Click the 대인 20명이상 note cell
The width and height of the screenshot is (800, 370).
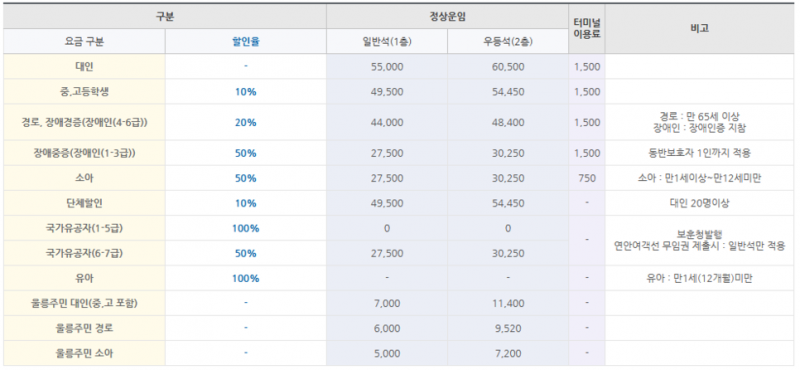(699, 203)
